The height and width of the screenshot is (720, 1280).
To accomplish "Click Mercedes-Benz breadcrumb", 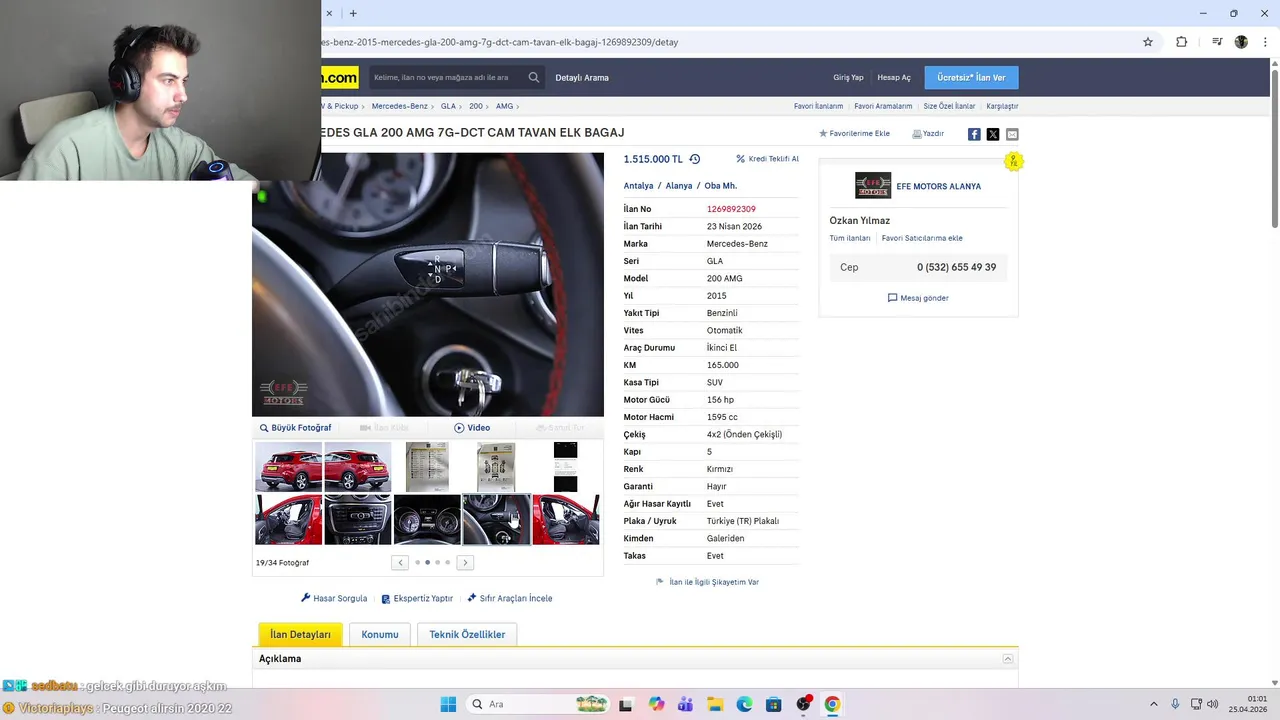I will pyautogui.click(x=399, y=106).
